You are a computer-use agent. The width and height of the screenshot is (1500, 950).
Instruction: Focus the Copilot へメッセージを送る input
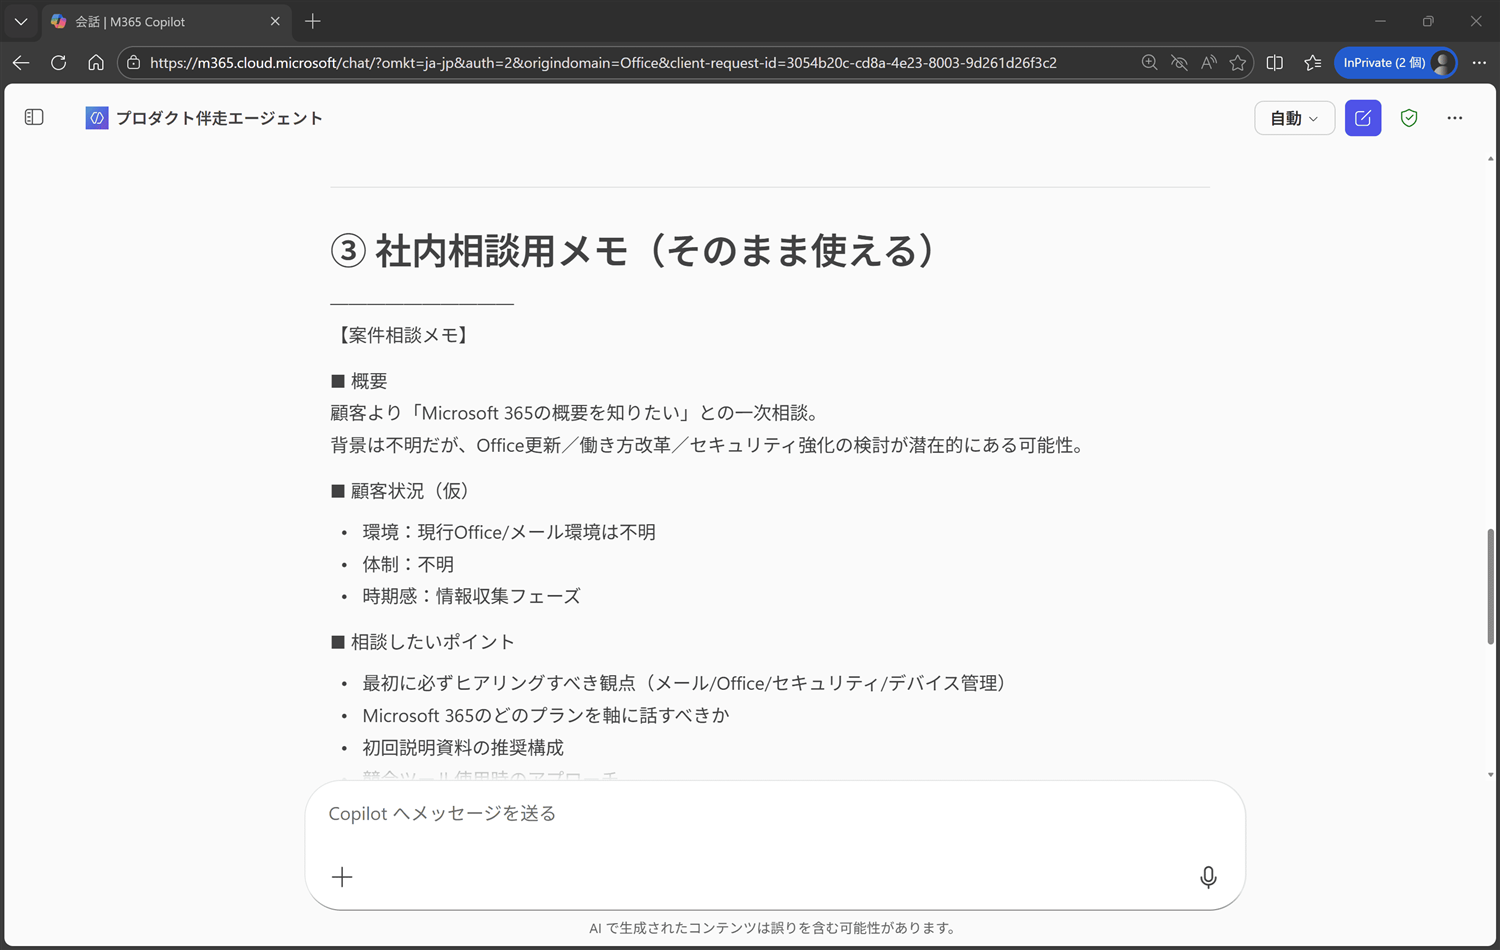tap(774, 813)
